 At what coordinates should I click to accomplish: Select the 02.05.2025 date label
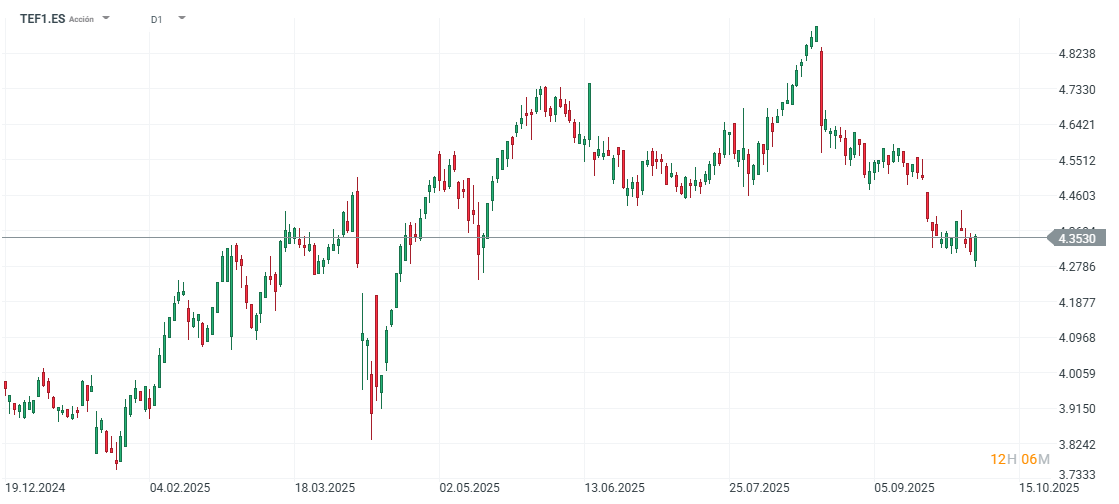tap(470, 488)
